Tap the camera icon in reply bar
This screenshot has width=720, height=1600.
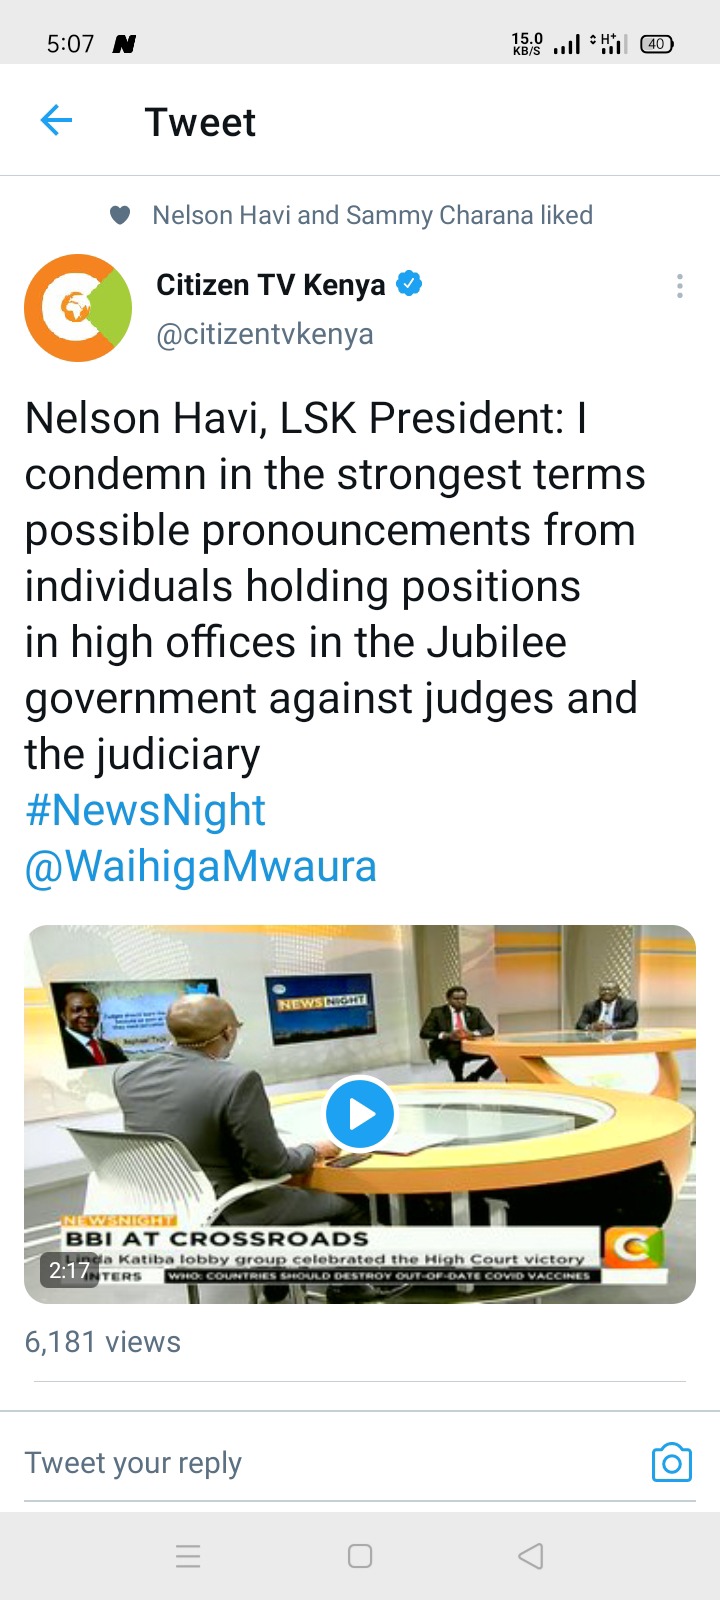tap(672, 1462)
